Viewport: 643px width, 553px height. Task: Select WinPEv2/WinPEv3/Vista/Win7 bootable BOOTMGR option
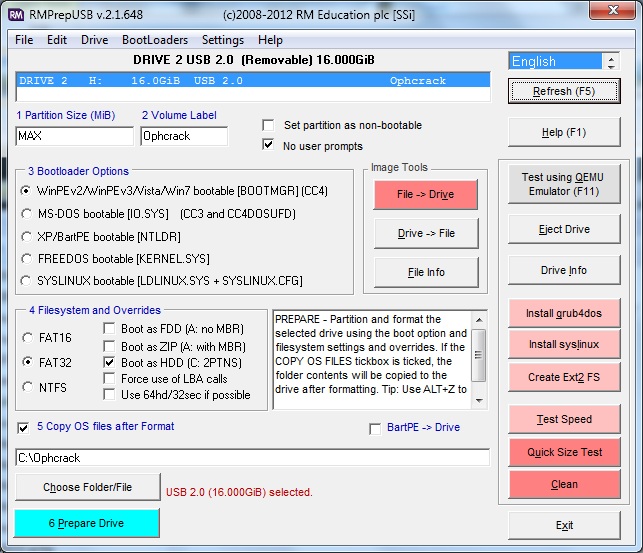point(26,191)
